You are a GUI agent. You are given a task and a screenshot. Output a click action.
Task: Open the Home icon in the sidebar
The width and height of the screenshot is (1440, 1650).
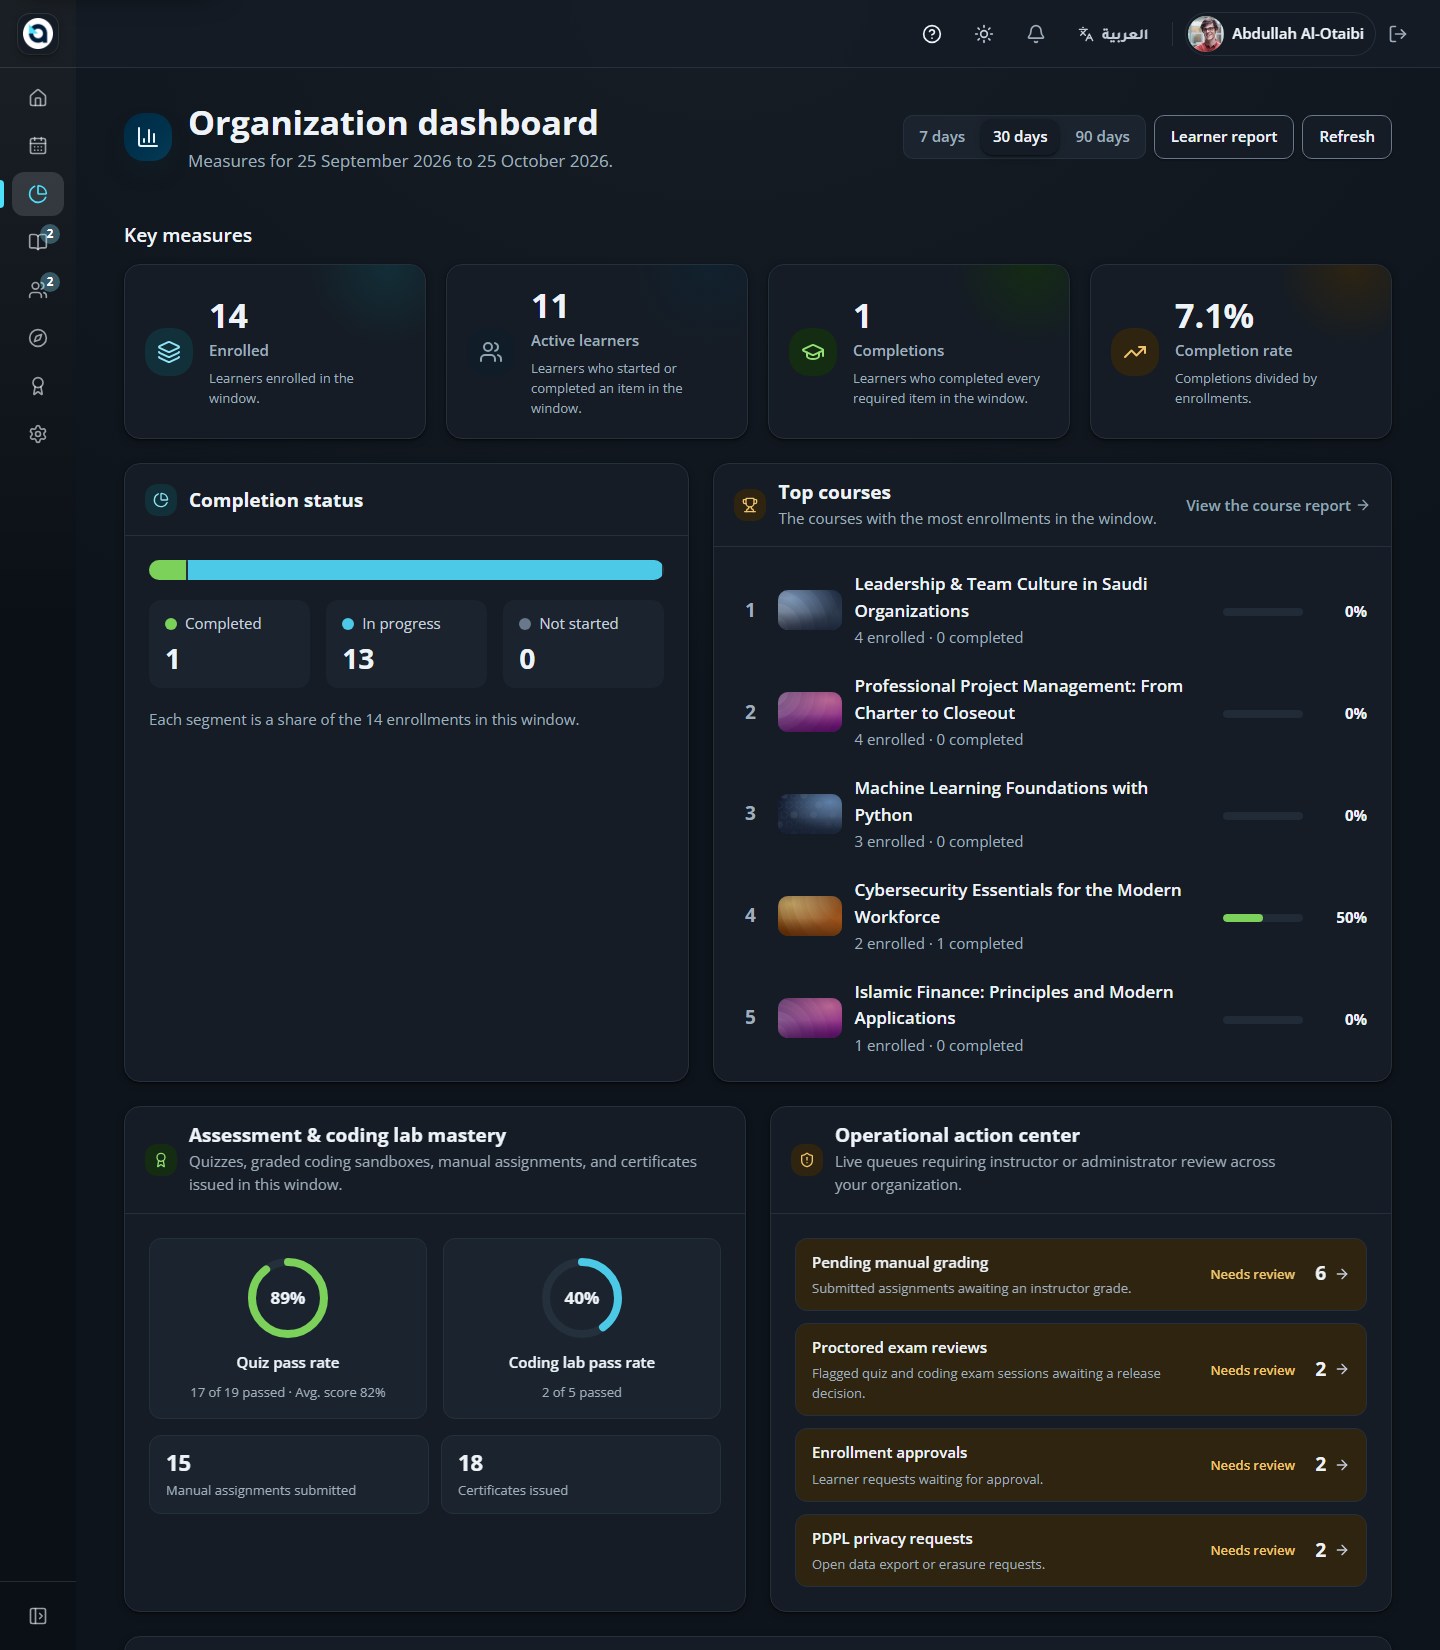coord(38,98)
